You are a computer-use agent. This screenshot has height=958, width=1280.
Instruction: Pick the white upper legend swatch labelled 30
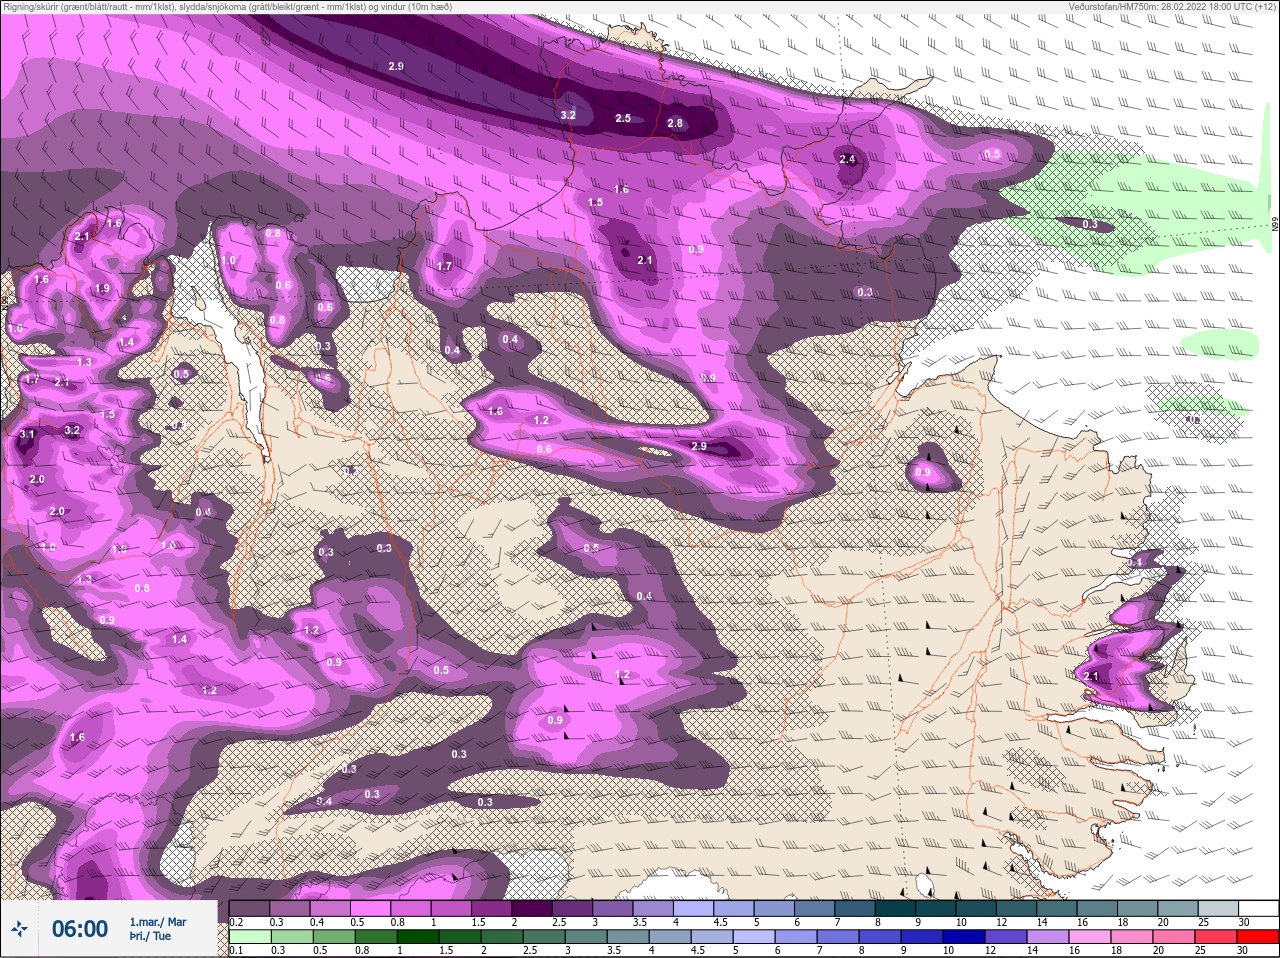(1259, 908)
